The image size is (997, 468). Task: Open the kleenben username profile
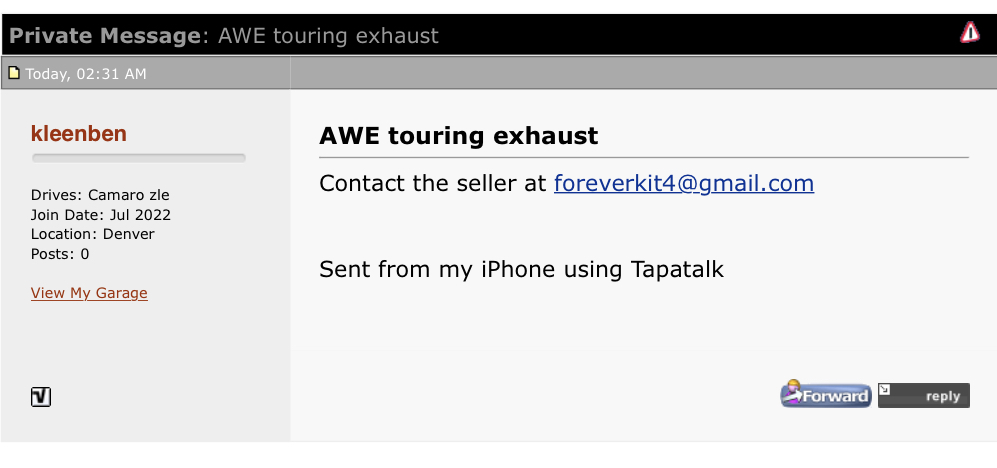79,134
